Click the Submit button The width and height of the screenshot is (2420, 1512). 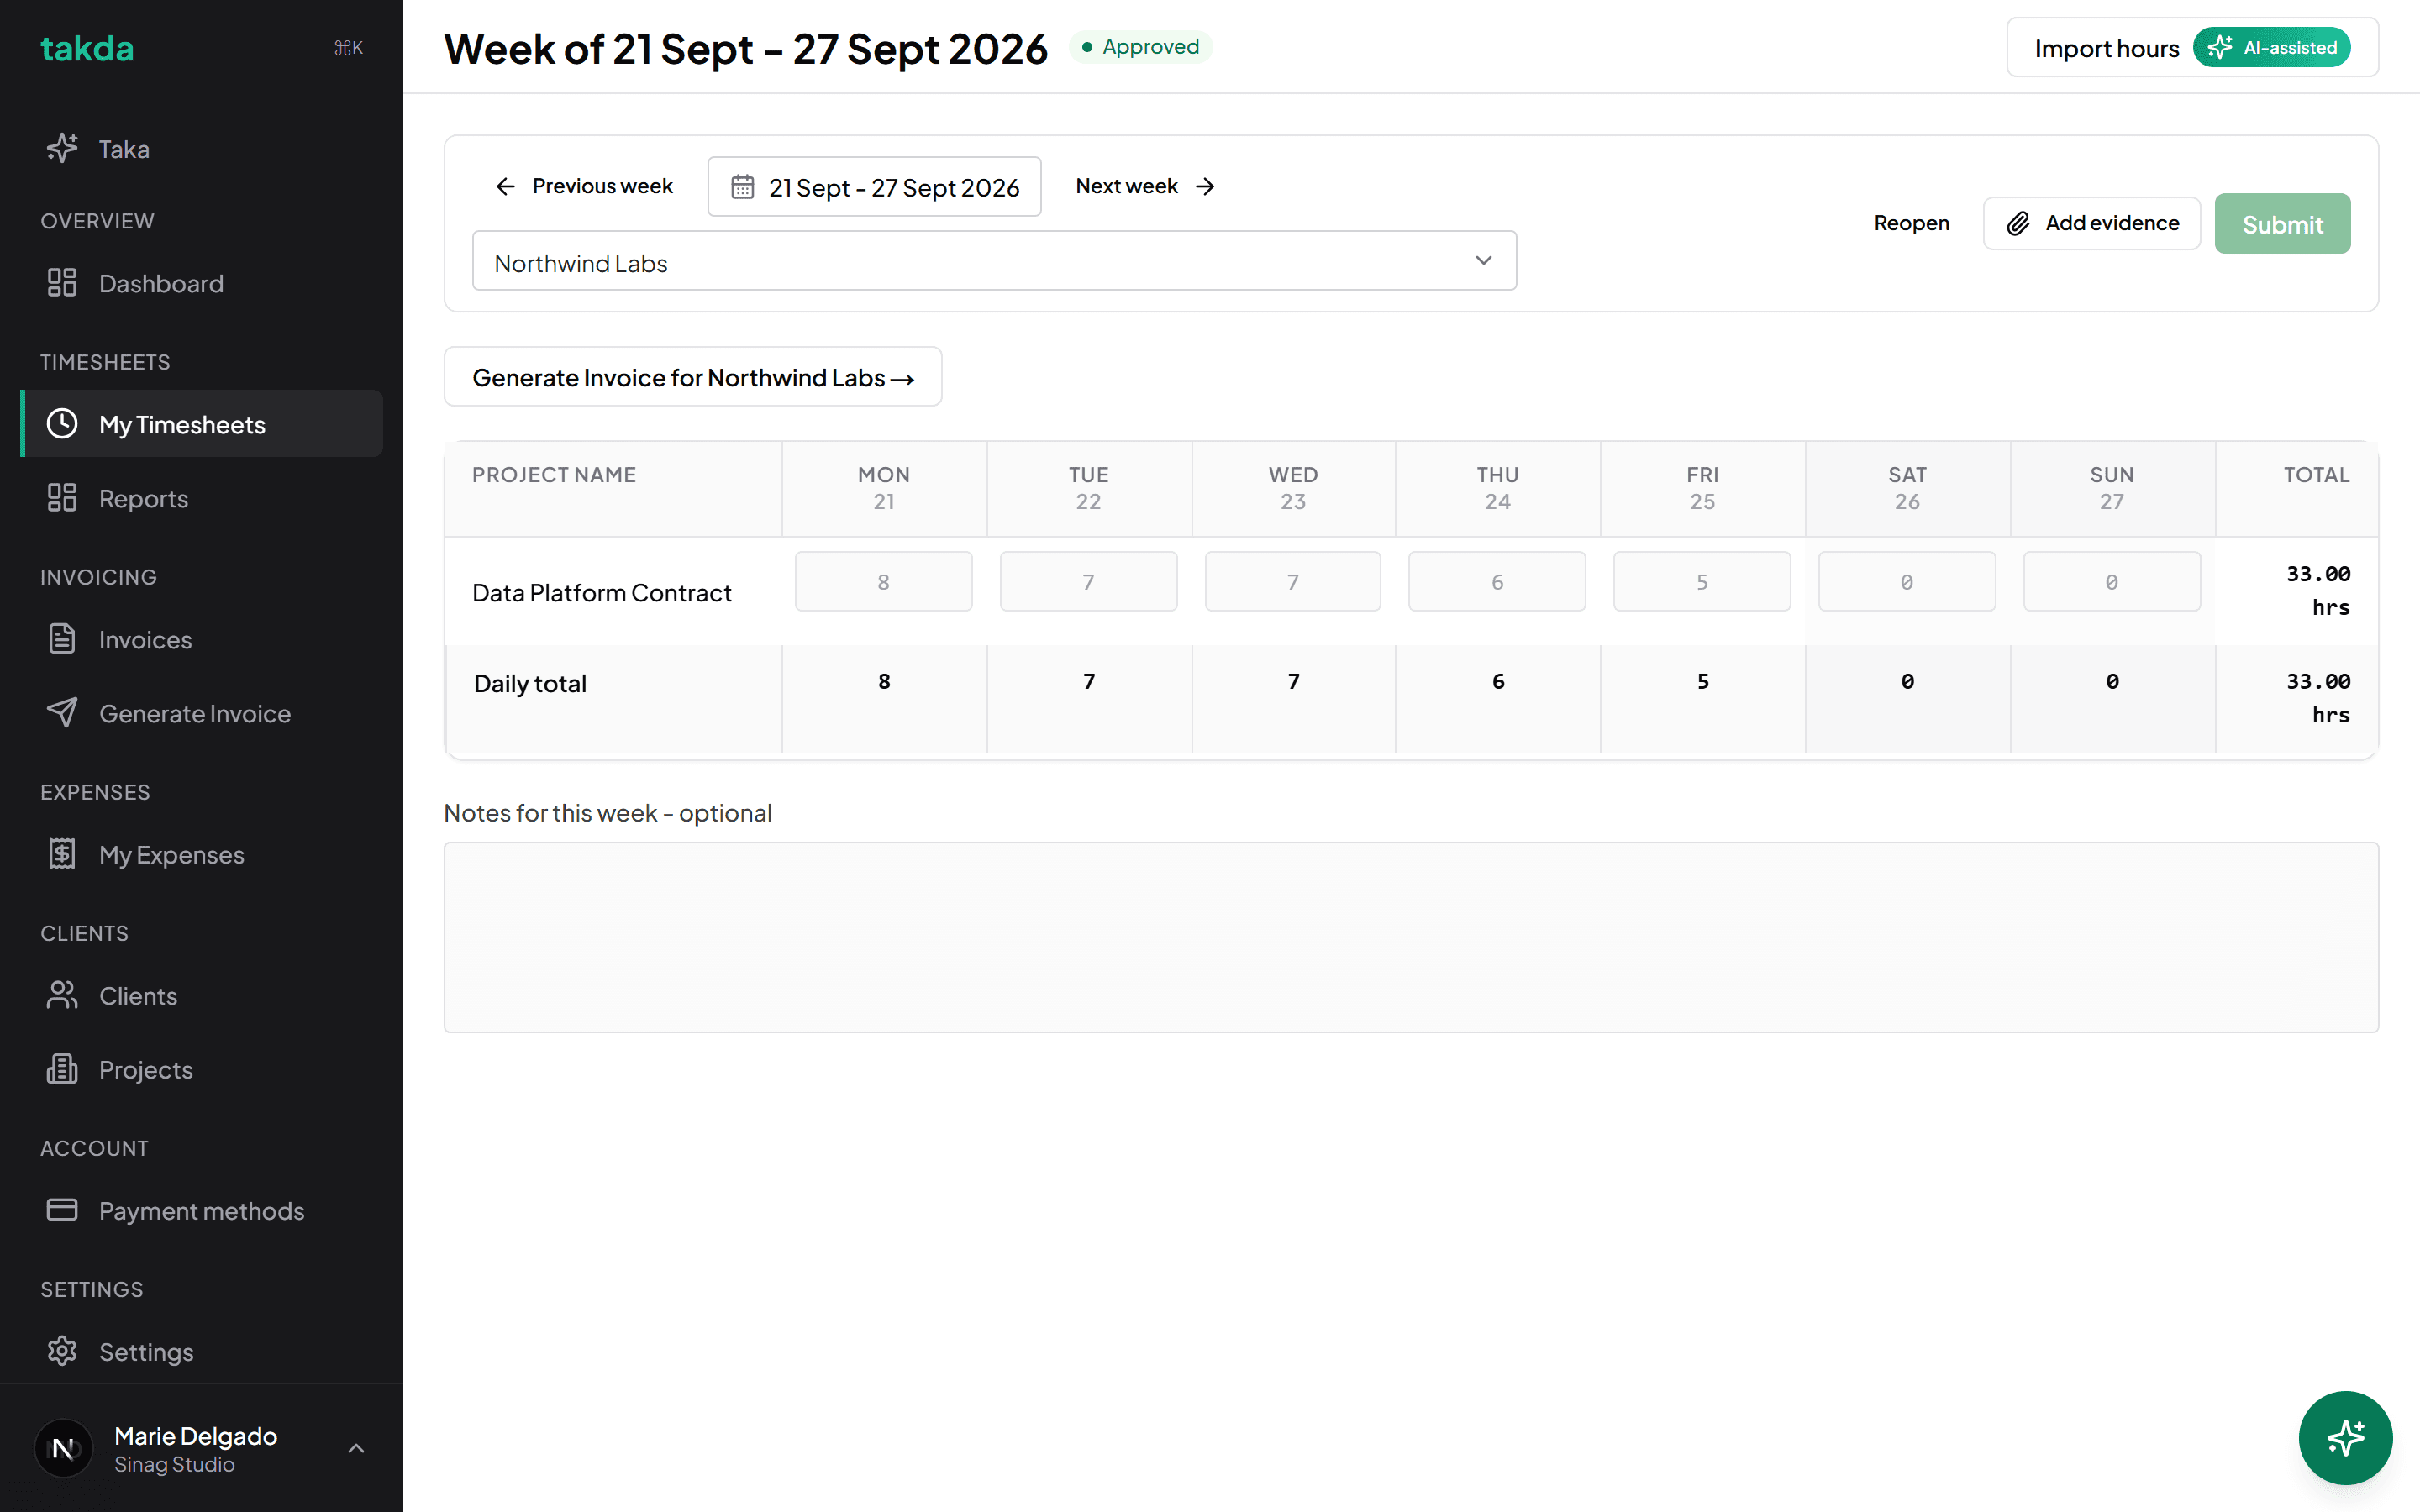[2282, 224]
